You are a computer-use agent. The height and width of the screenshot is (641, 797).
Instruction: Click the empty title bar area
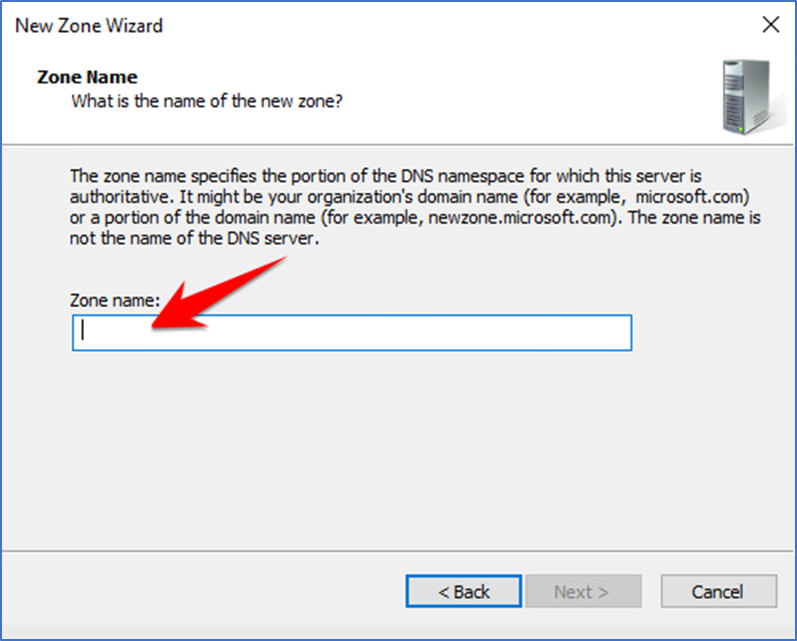pos(457,24)
